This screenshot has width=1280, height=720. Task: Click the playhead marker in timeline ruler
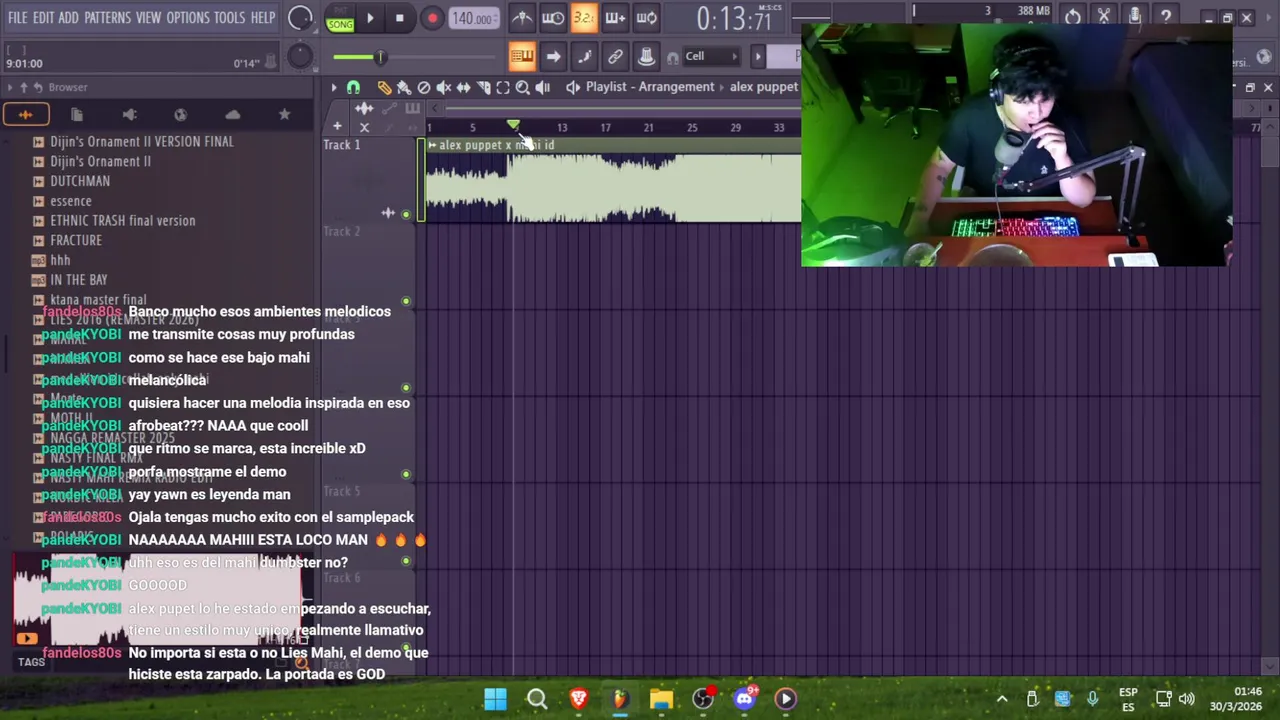point(513,126)
